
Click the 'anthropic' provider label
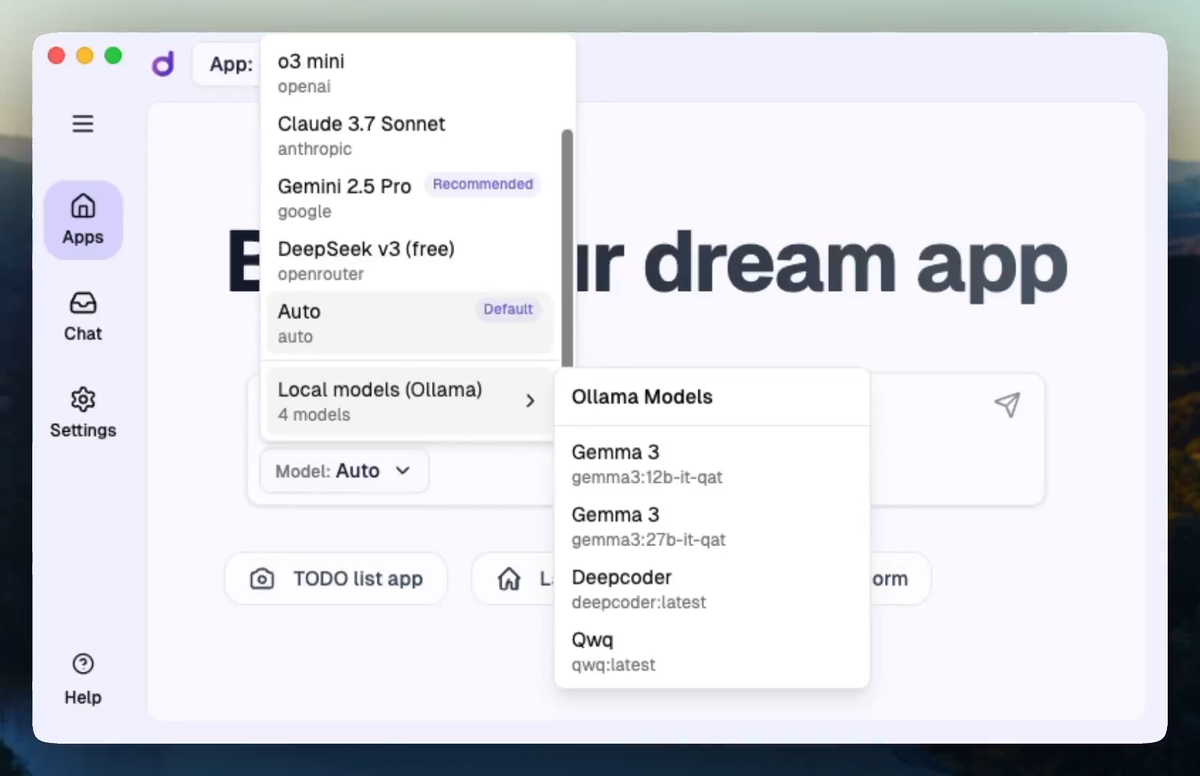coord(315,149)
